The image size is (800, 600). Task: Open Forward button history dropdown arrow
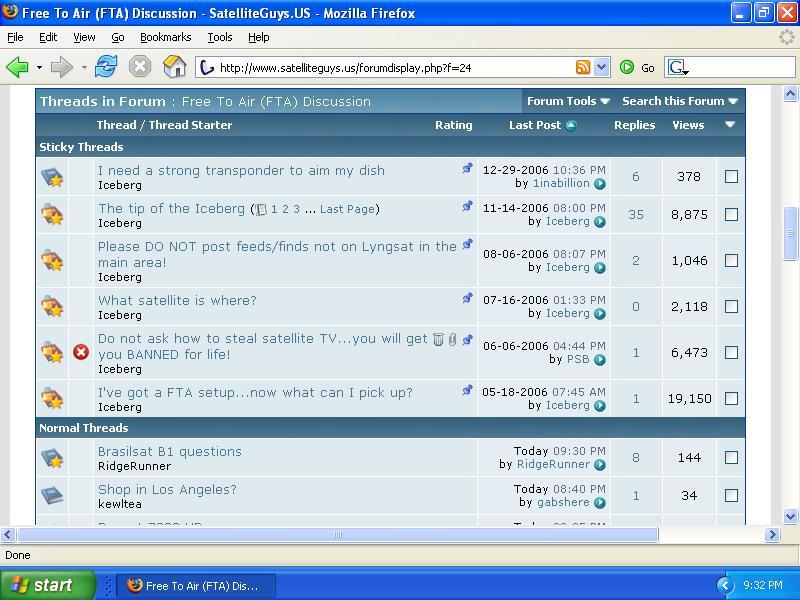(x=84, y=67)
